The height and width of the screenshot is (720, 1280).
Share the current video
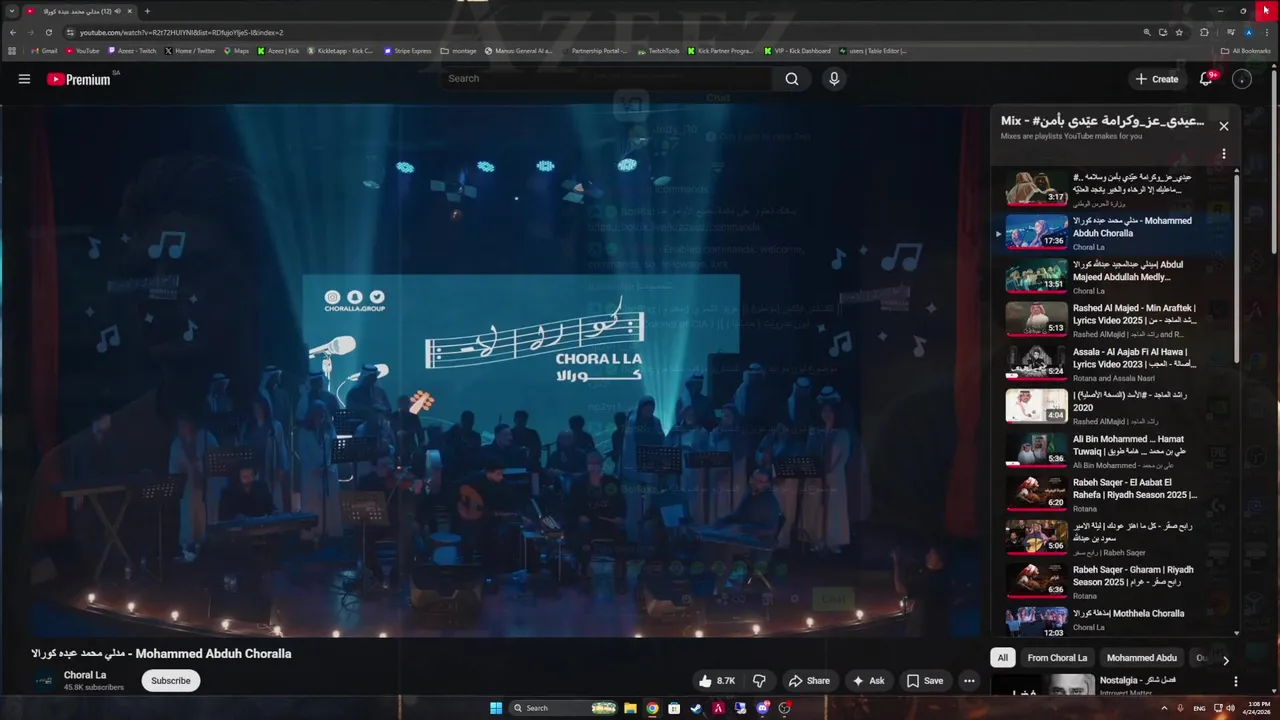tap(809, 681)
